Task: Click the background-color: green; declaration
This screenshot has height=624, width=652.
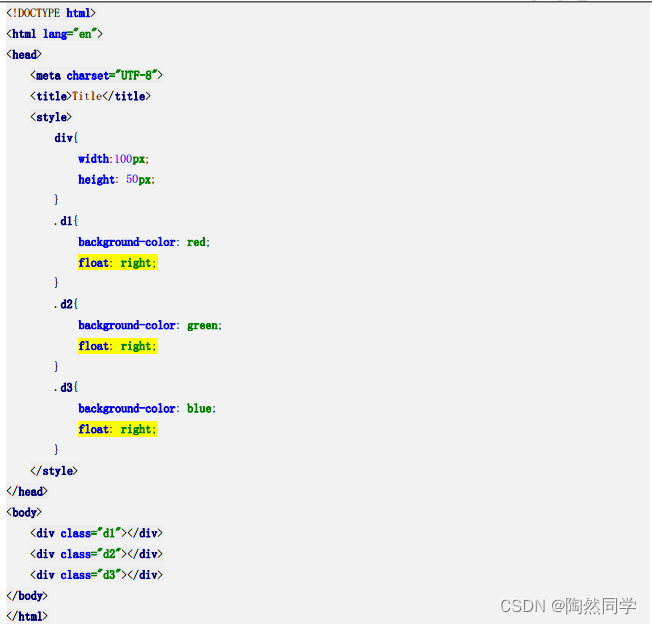Action: point(150,325)
